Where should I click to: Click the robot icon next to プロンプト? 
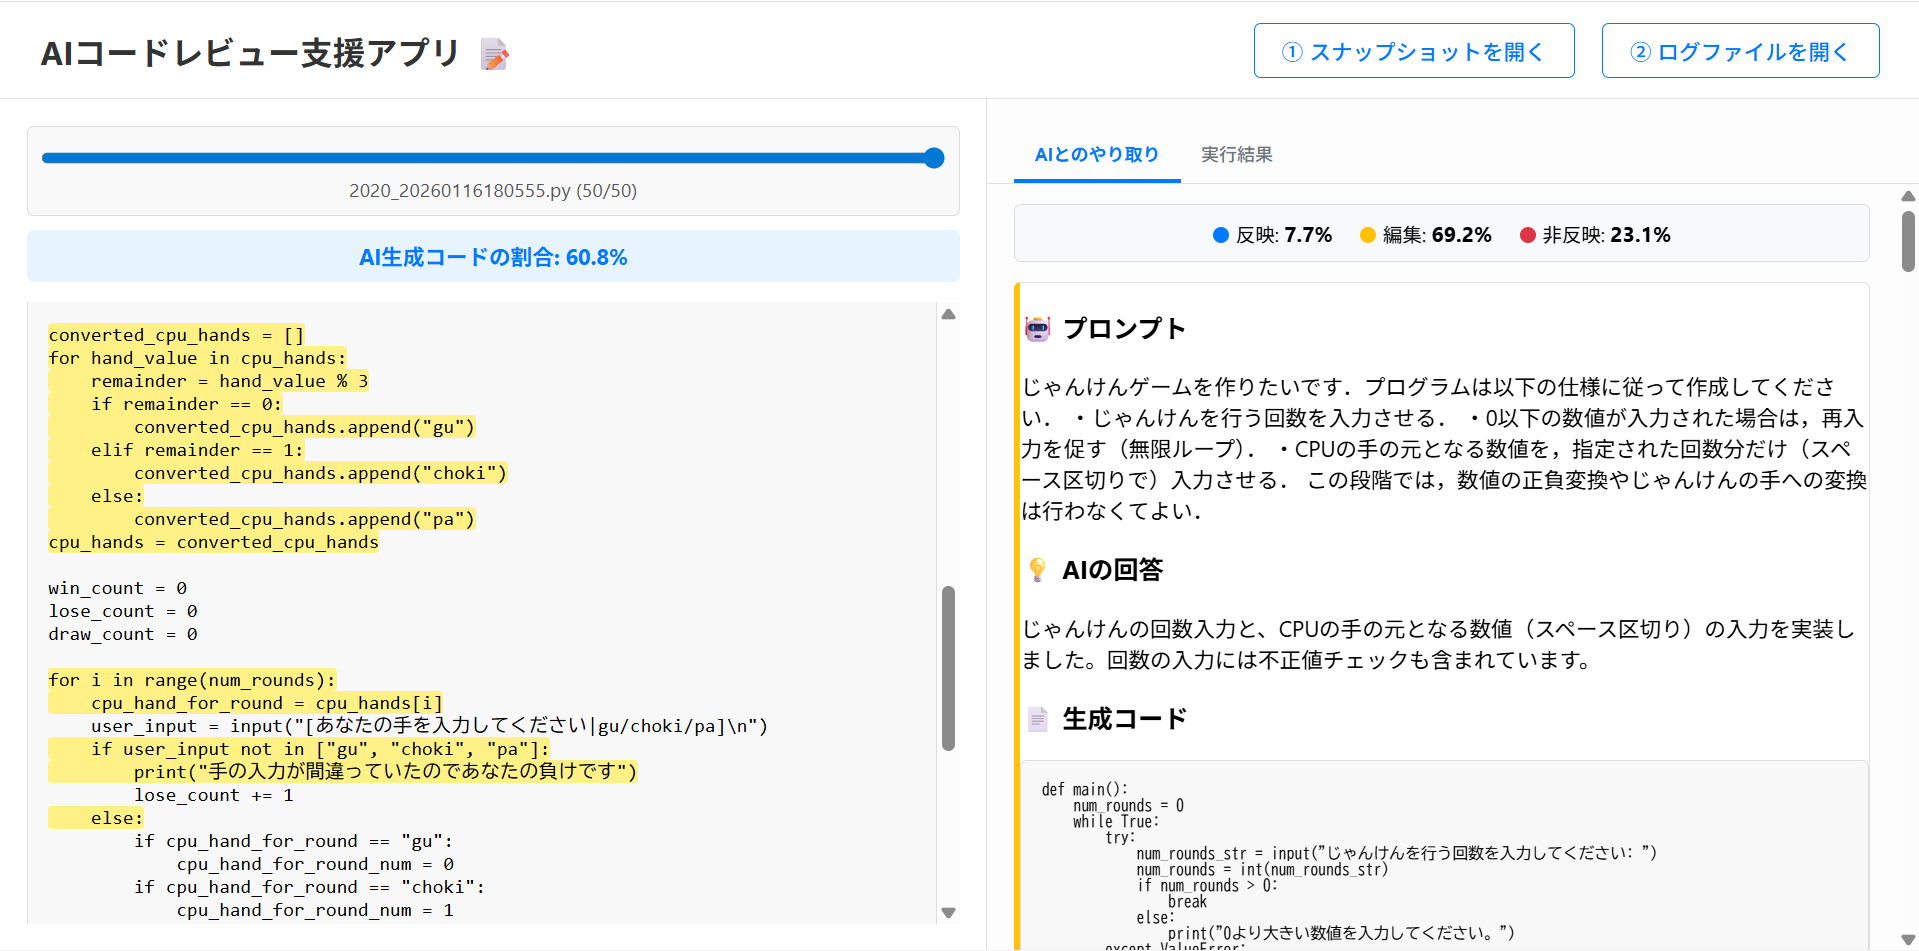tap(1038, 329)
